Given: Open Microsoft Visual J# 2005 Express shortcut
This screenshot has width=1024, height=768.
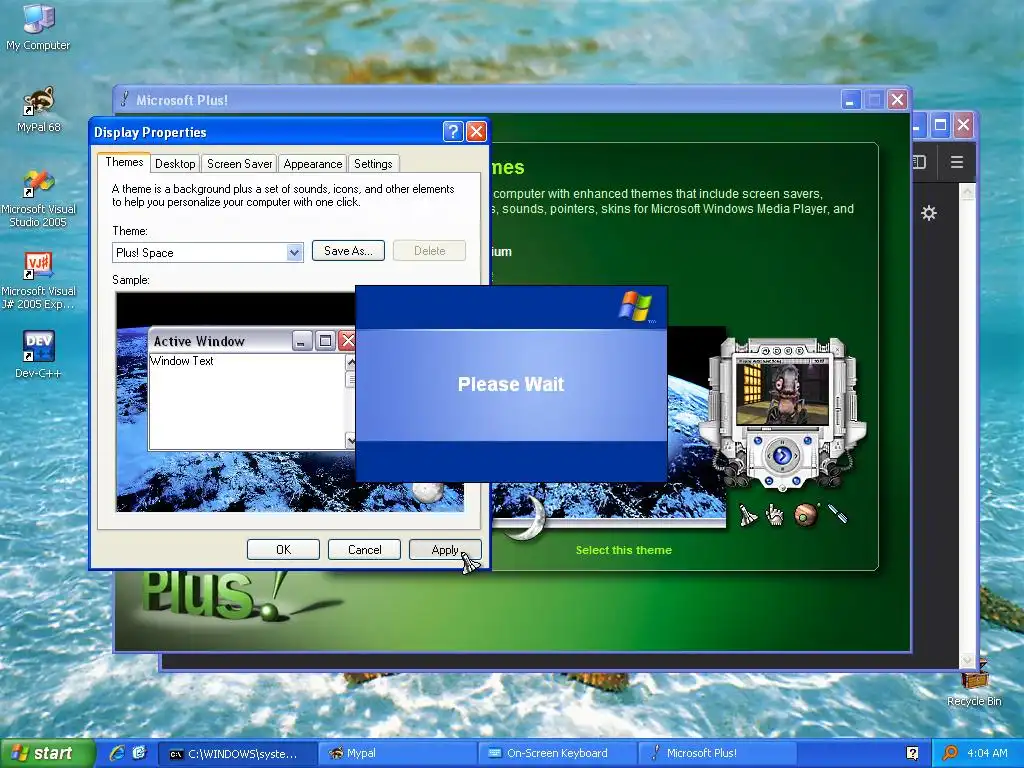Looking at the screenshot, I should (x=38, y=281).
